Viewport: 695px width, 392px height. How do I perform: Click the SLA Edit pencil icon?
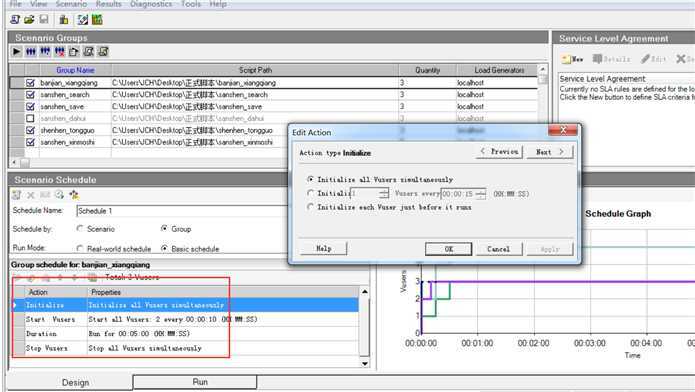(x=653, y=59)
